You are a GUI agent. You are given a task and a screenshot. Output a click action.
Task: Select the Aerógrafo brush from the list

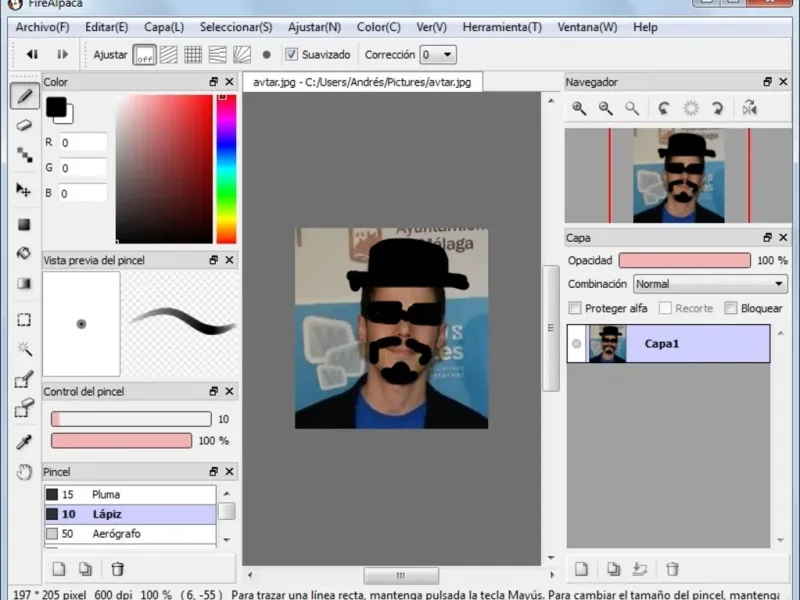click(116, 534)
